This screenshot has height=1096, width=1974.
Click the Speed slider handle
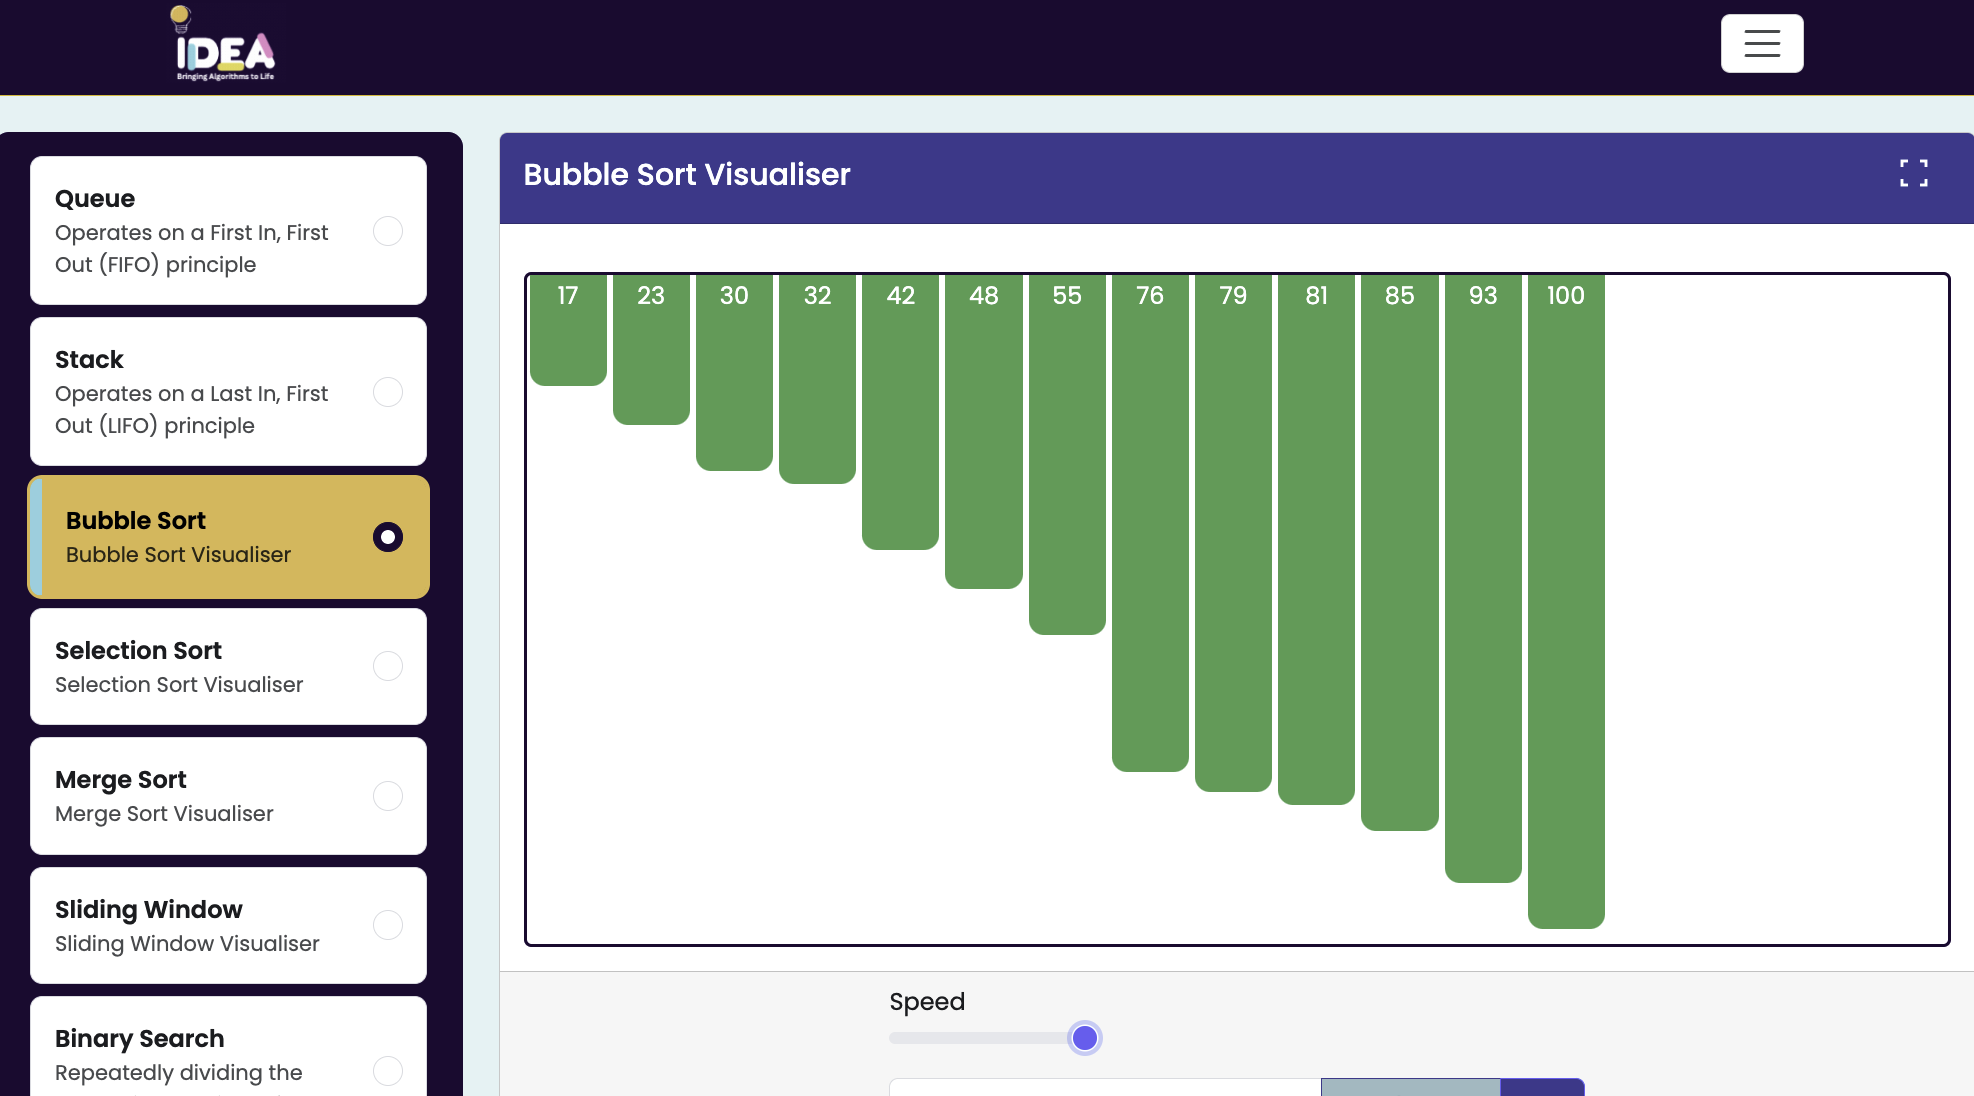(x=1085, y=1038)
